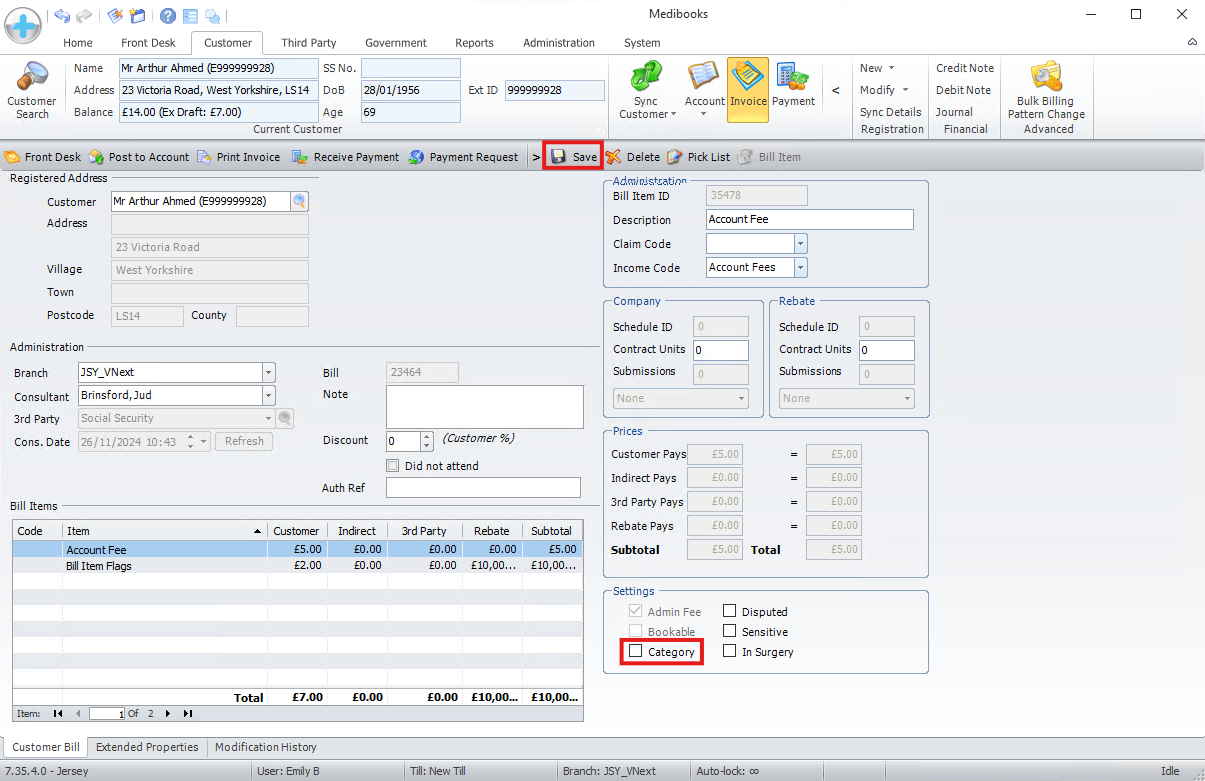Screen dimensions: 1205x781
Task: Click the Delete toolbar icon
Action: [x=613, y=157]
